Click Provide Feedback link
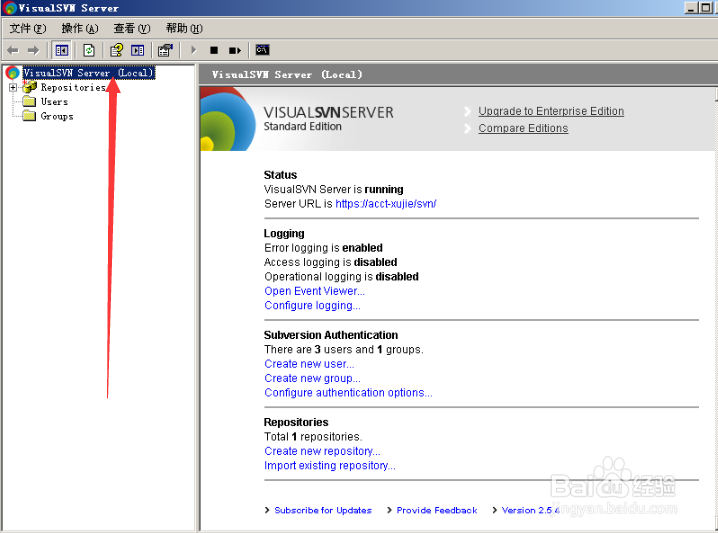 coord(437,510)
